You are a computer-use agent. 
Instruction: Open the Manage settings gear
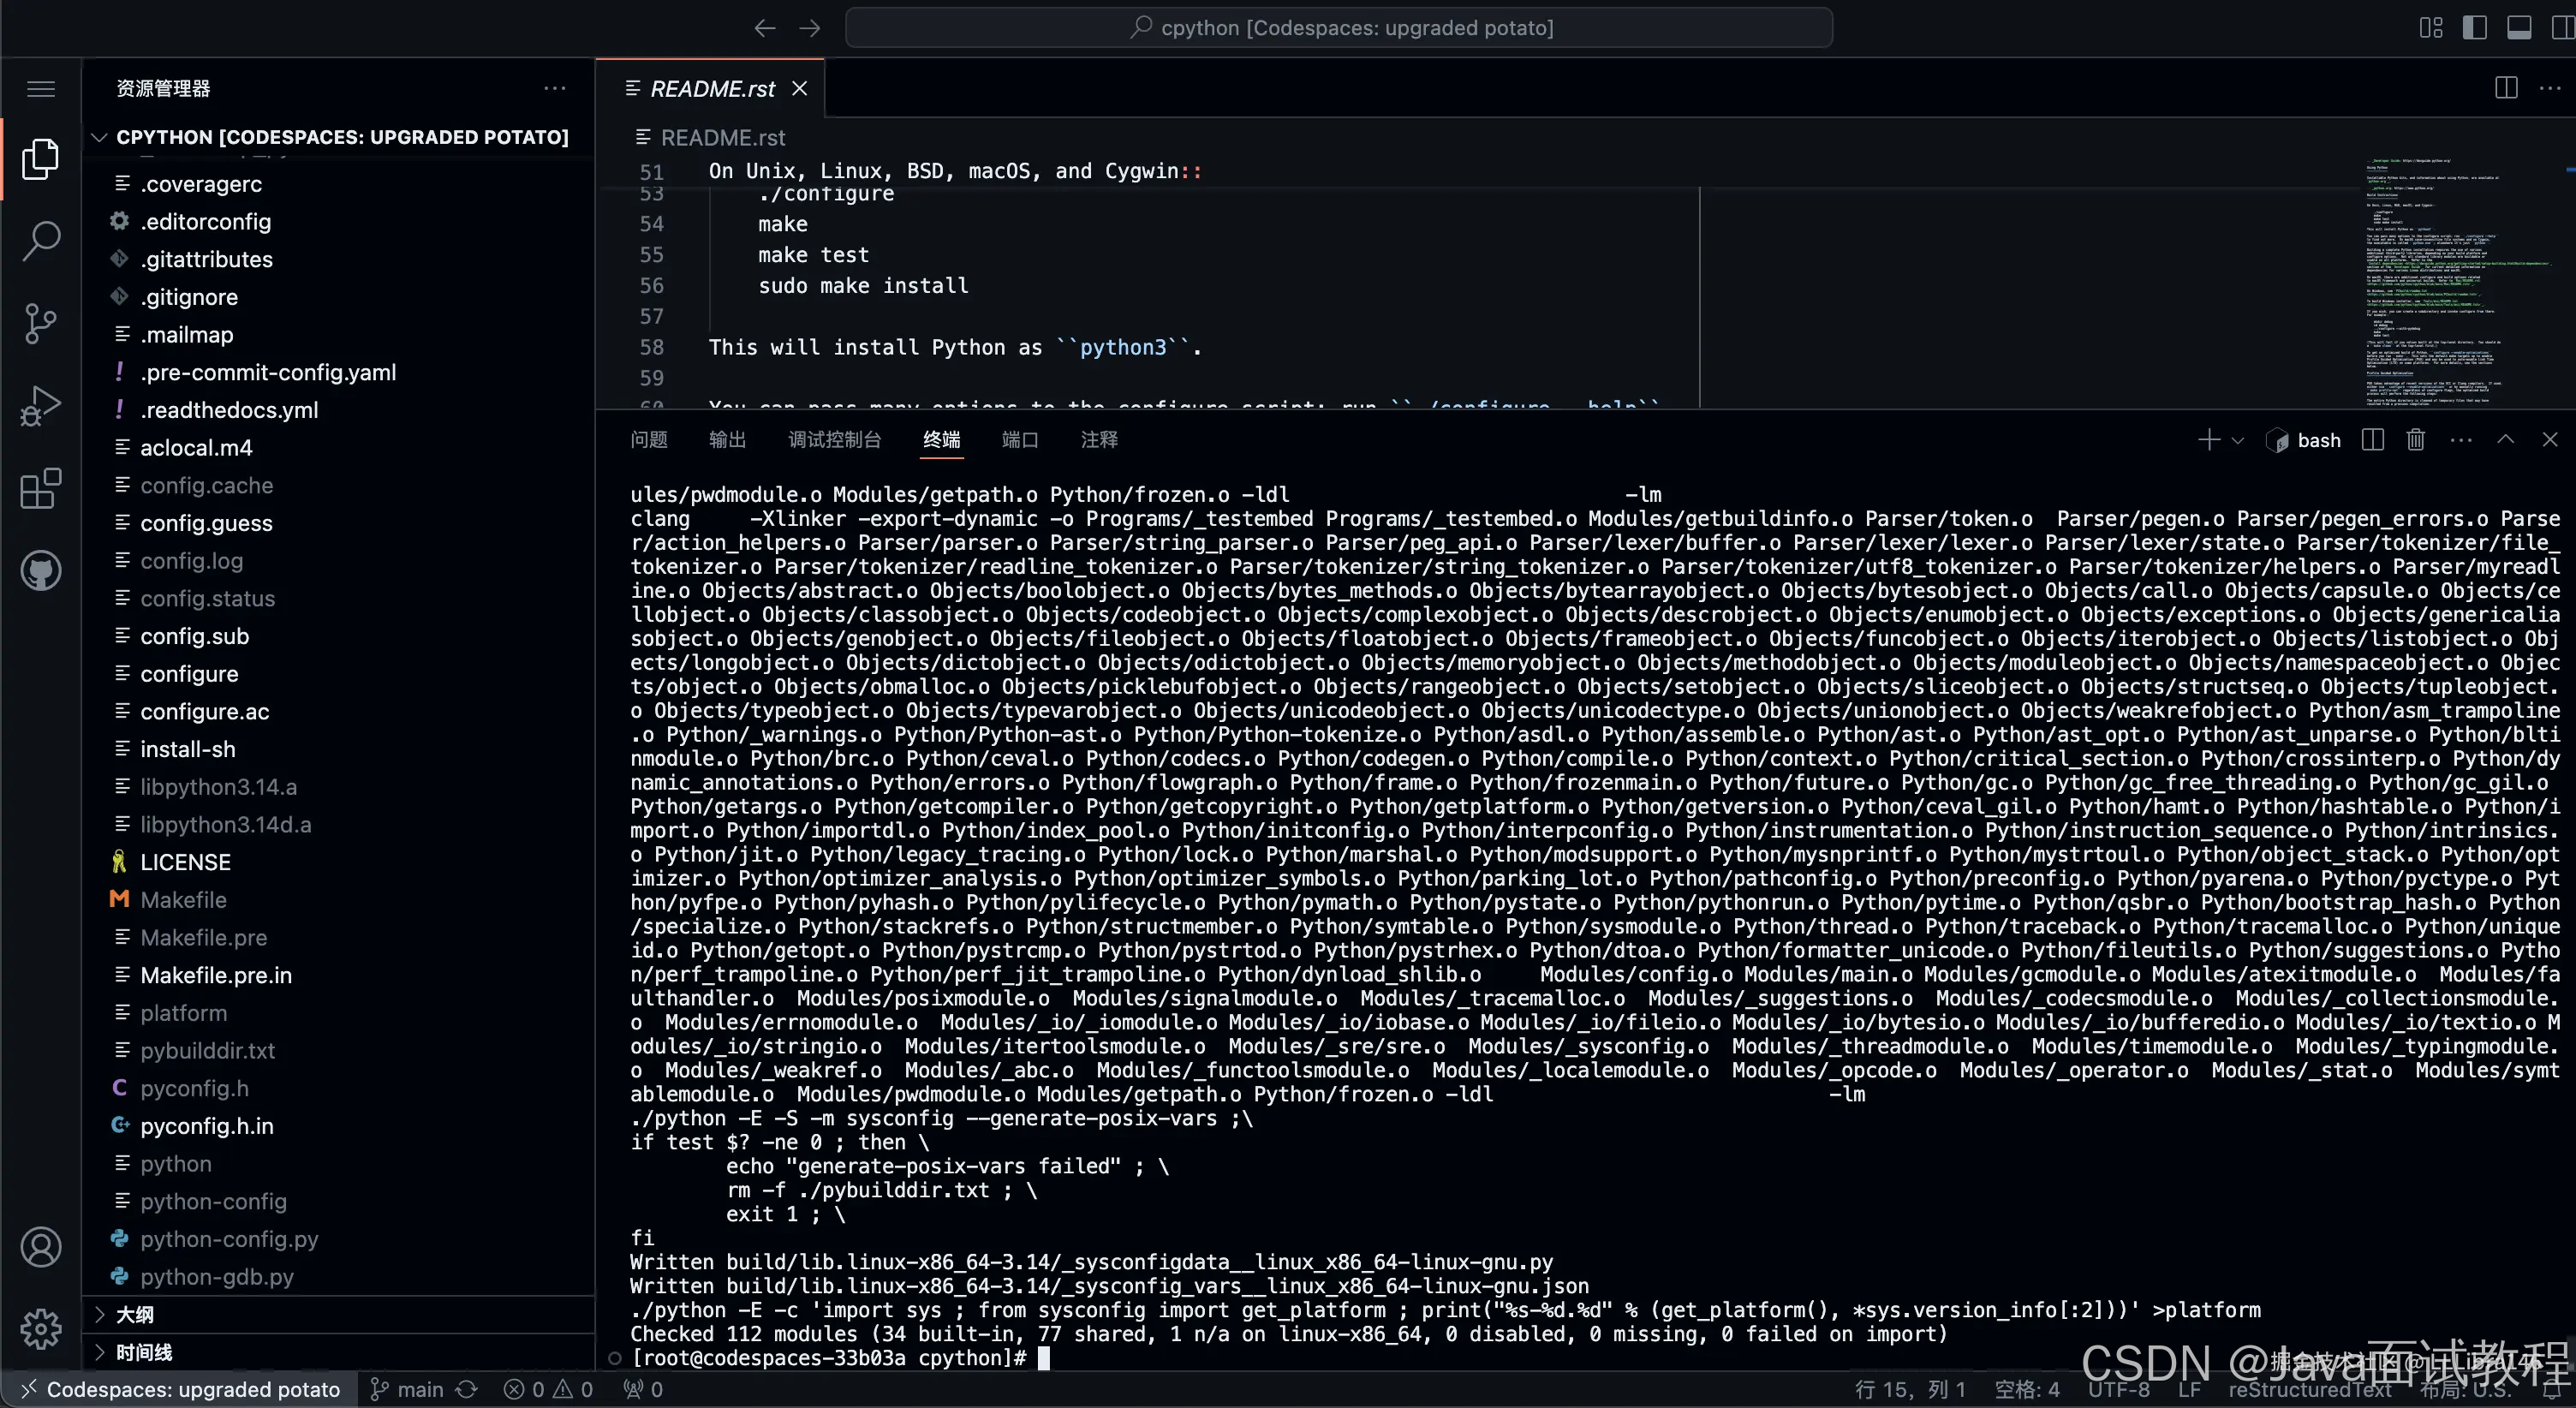point(41,1329)
